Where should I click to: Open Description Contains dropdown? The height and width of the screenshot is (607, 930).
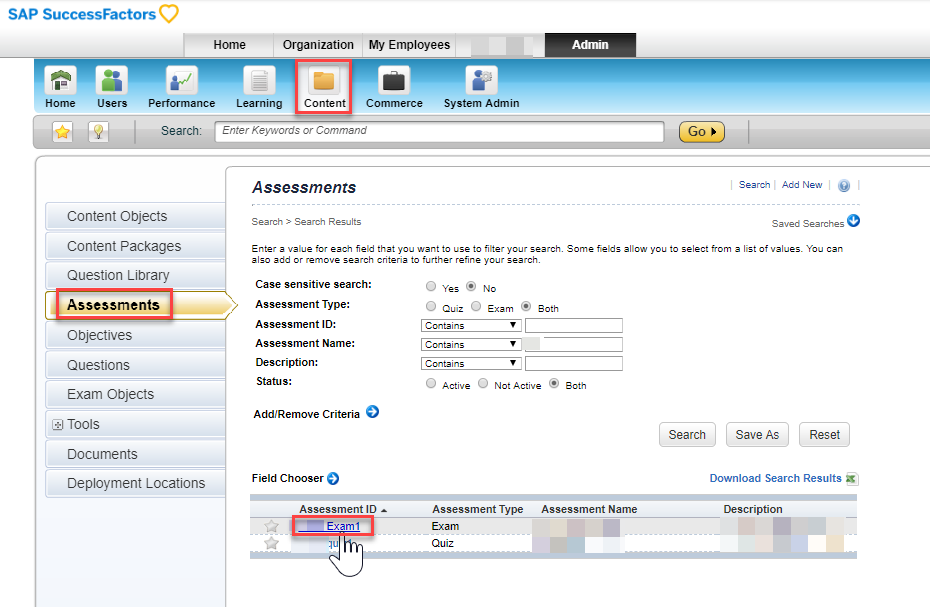(471, 364)
